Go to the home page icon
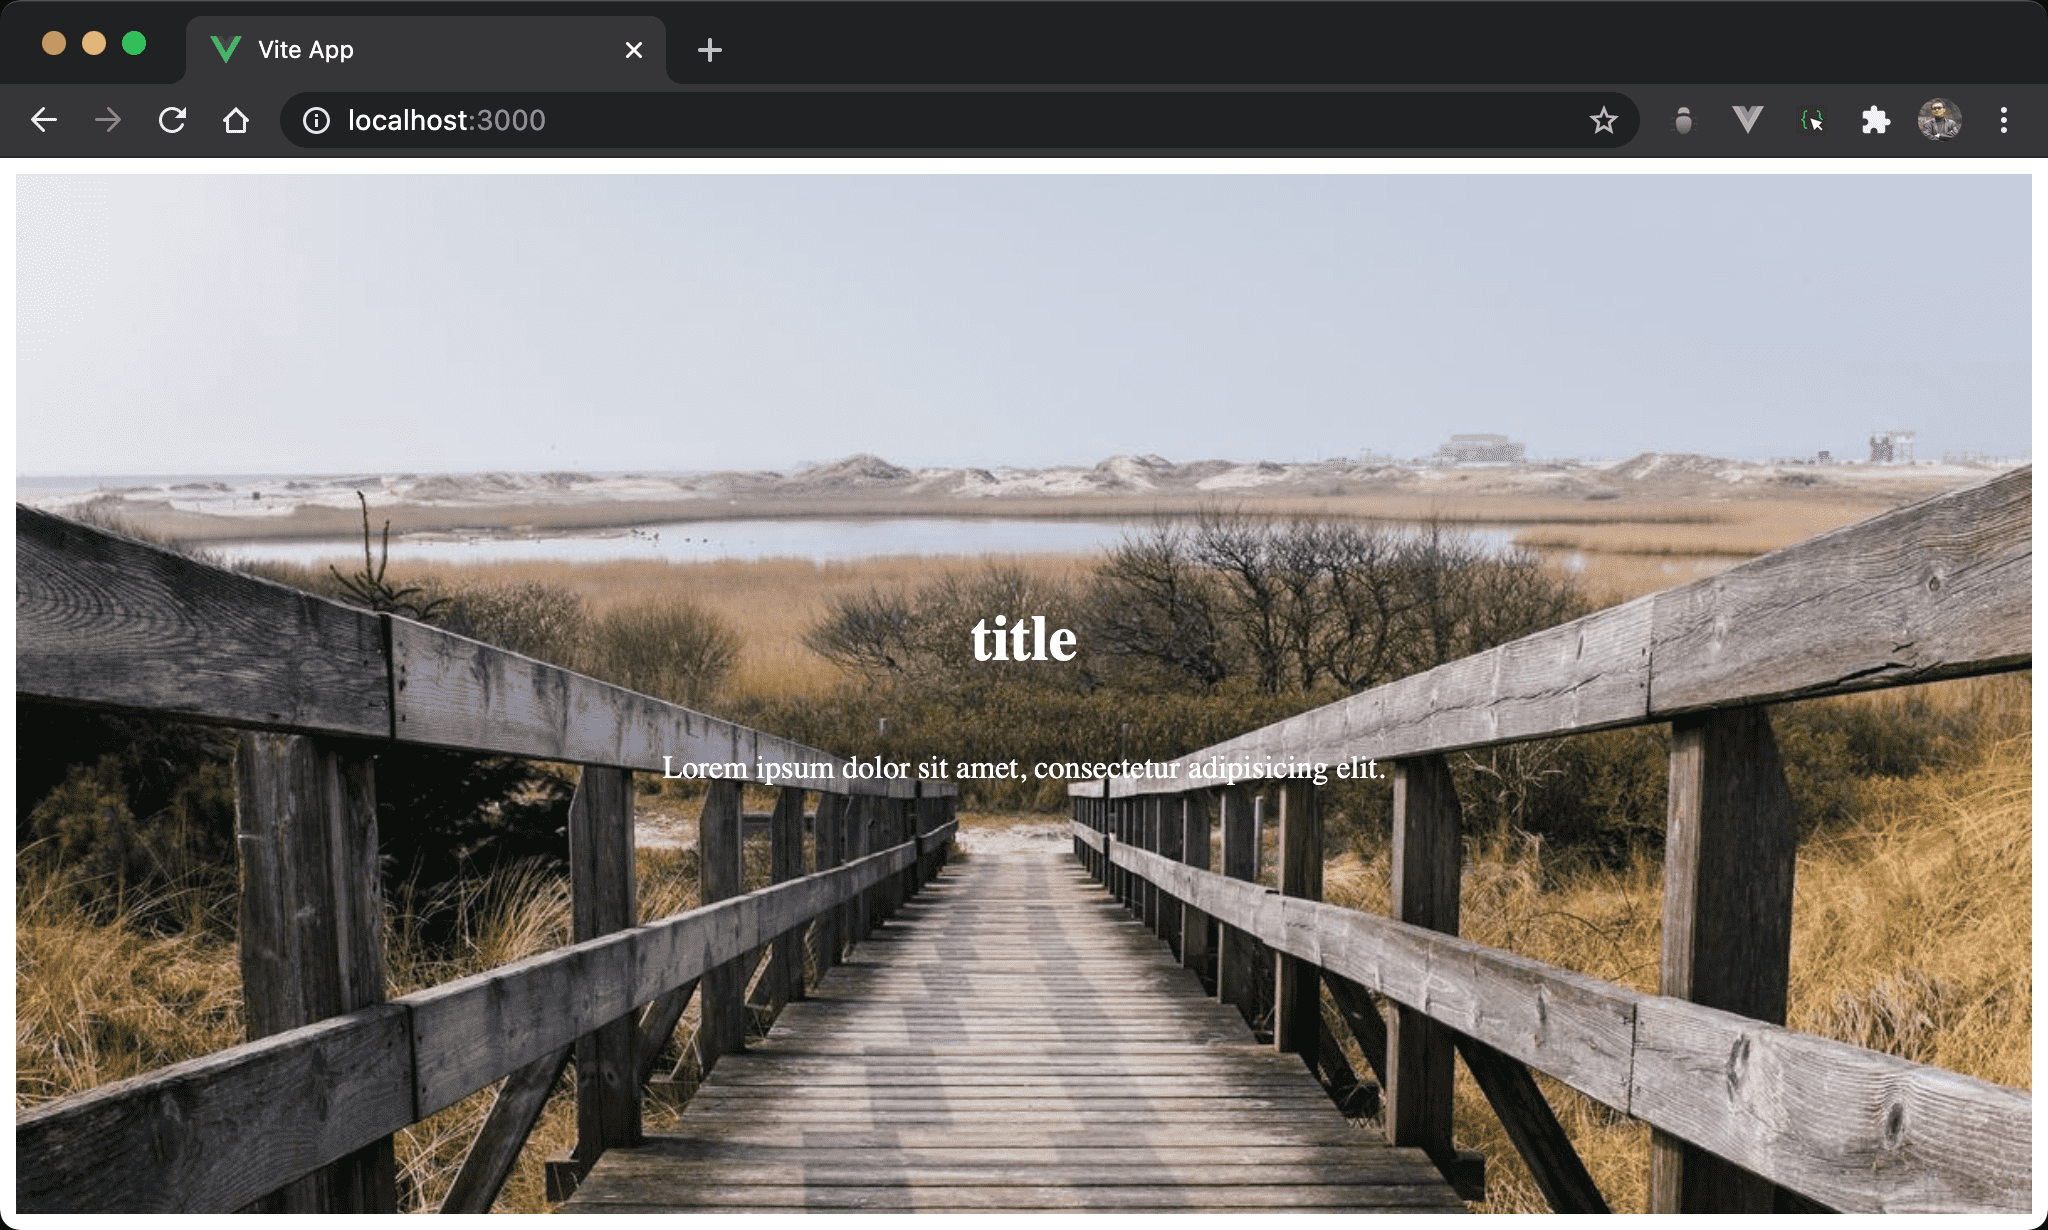The width and height of the screenshot is (2048, 1230). click(x=236, y=121)
